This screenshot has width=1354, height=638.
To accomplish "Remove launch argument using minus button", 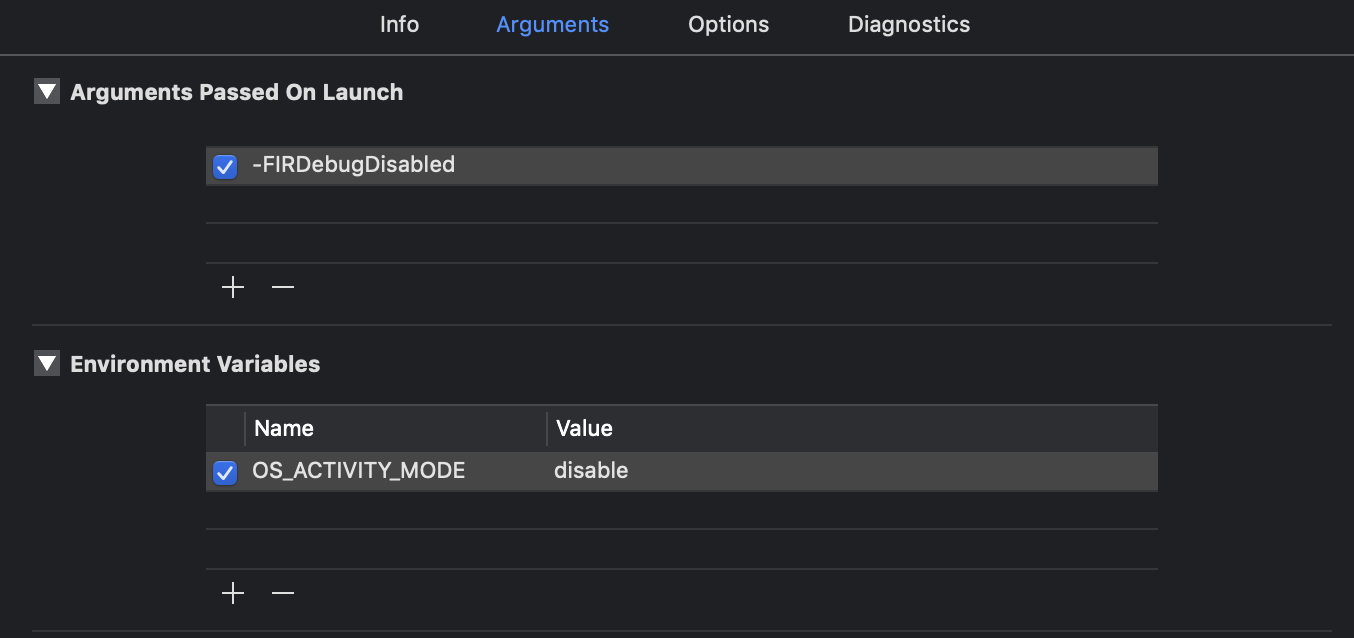I will pos(283,288).
